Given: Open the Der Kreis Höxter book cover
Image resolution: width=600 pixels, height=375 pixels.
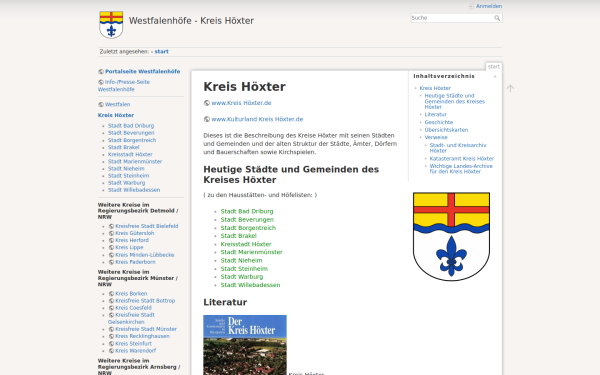Looking at the screenshot, I should tap(245, 345).
